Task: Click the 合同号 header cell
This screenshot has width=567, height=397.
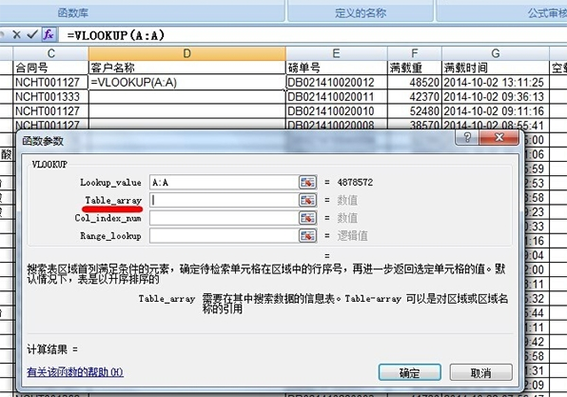Action: tap(51, 68)
